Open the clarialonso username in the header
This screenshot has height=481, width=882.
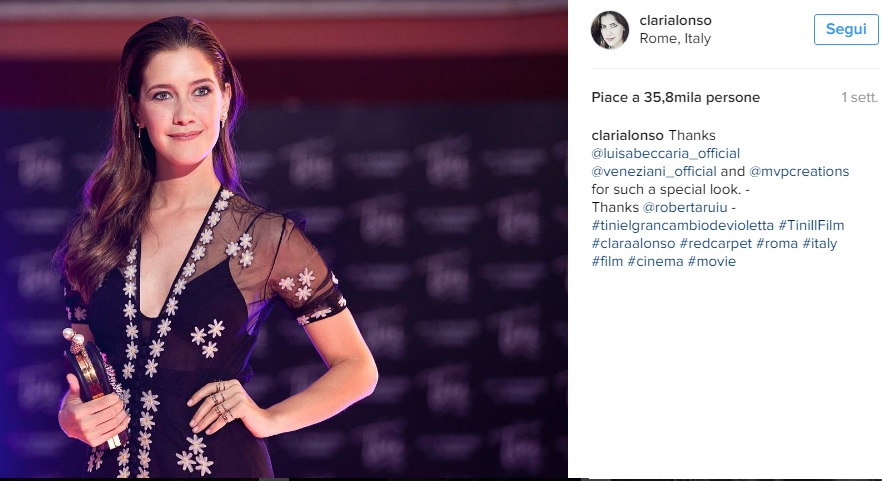[675, 21]
